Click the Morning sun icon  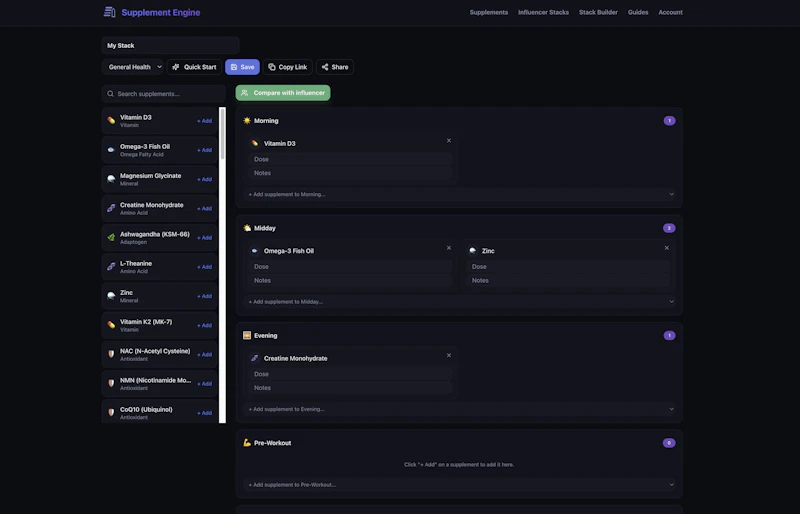(x=247, y=120)
